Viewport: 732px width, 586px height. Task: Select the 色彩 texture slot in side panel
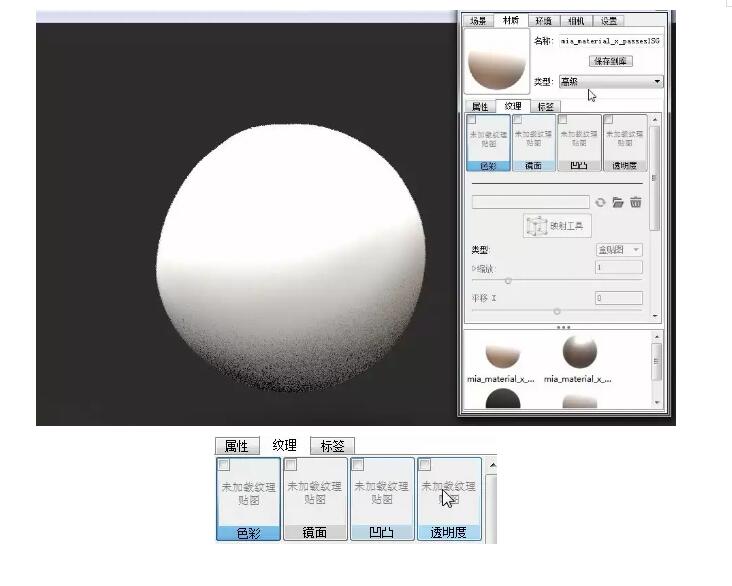(x=488, y=142)
